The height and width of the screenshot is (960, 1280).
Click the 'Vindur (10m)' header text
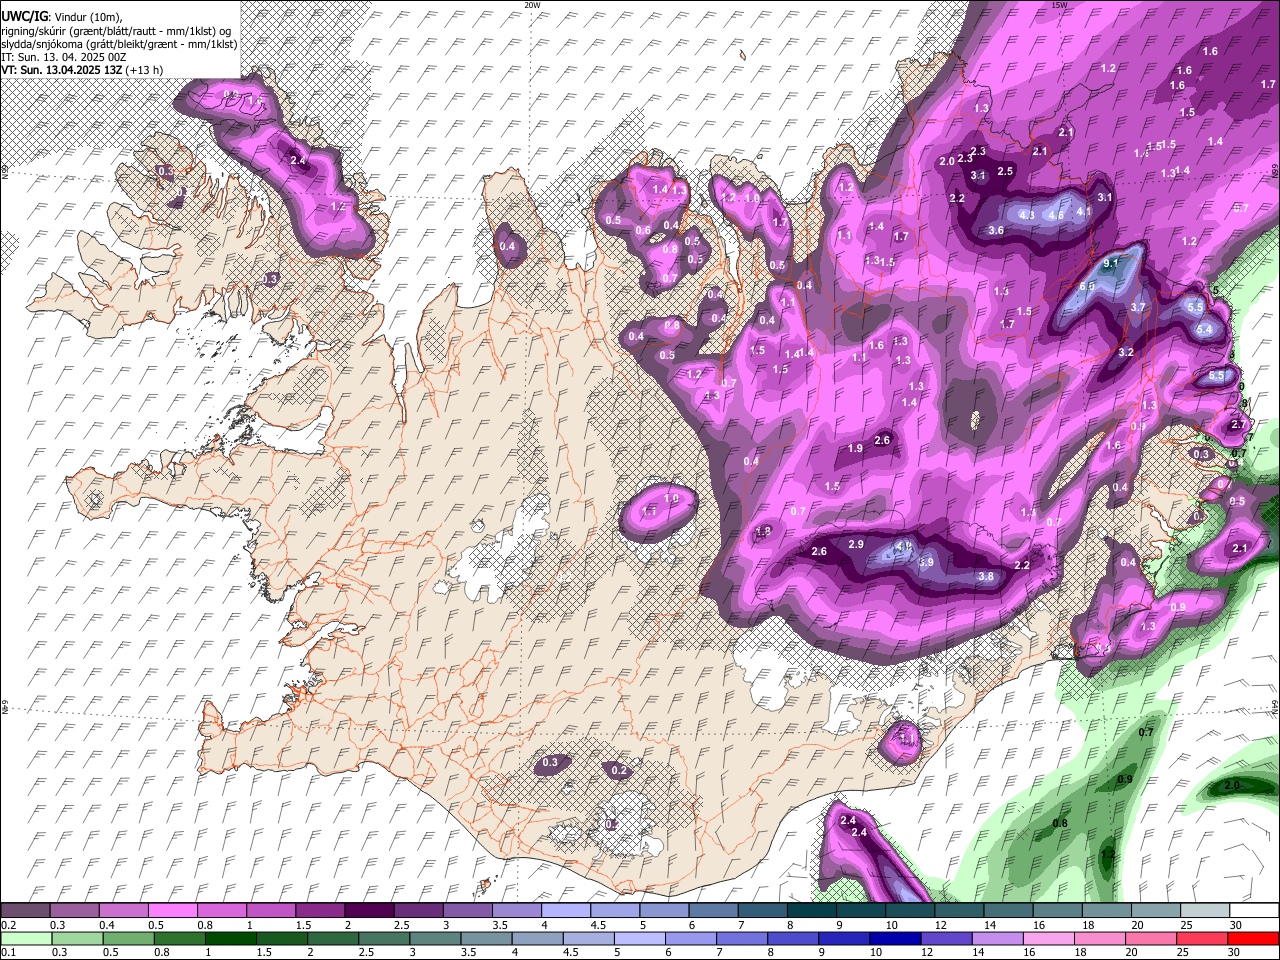[87, 17]
